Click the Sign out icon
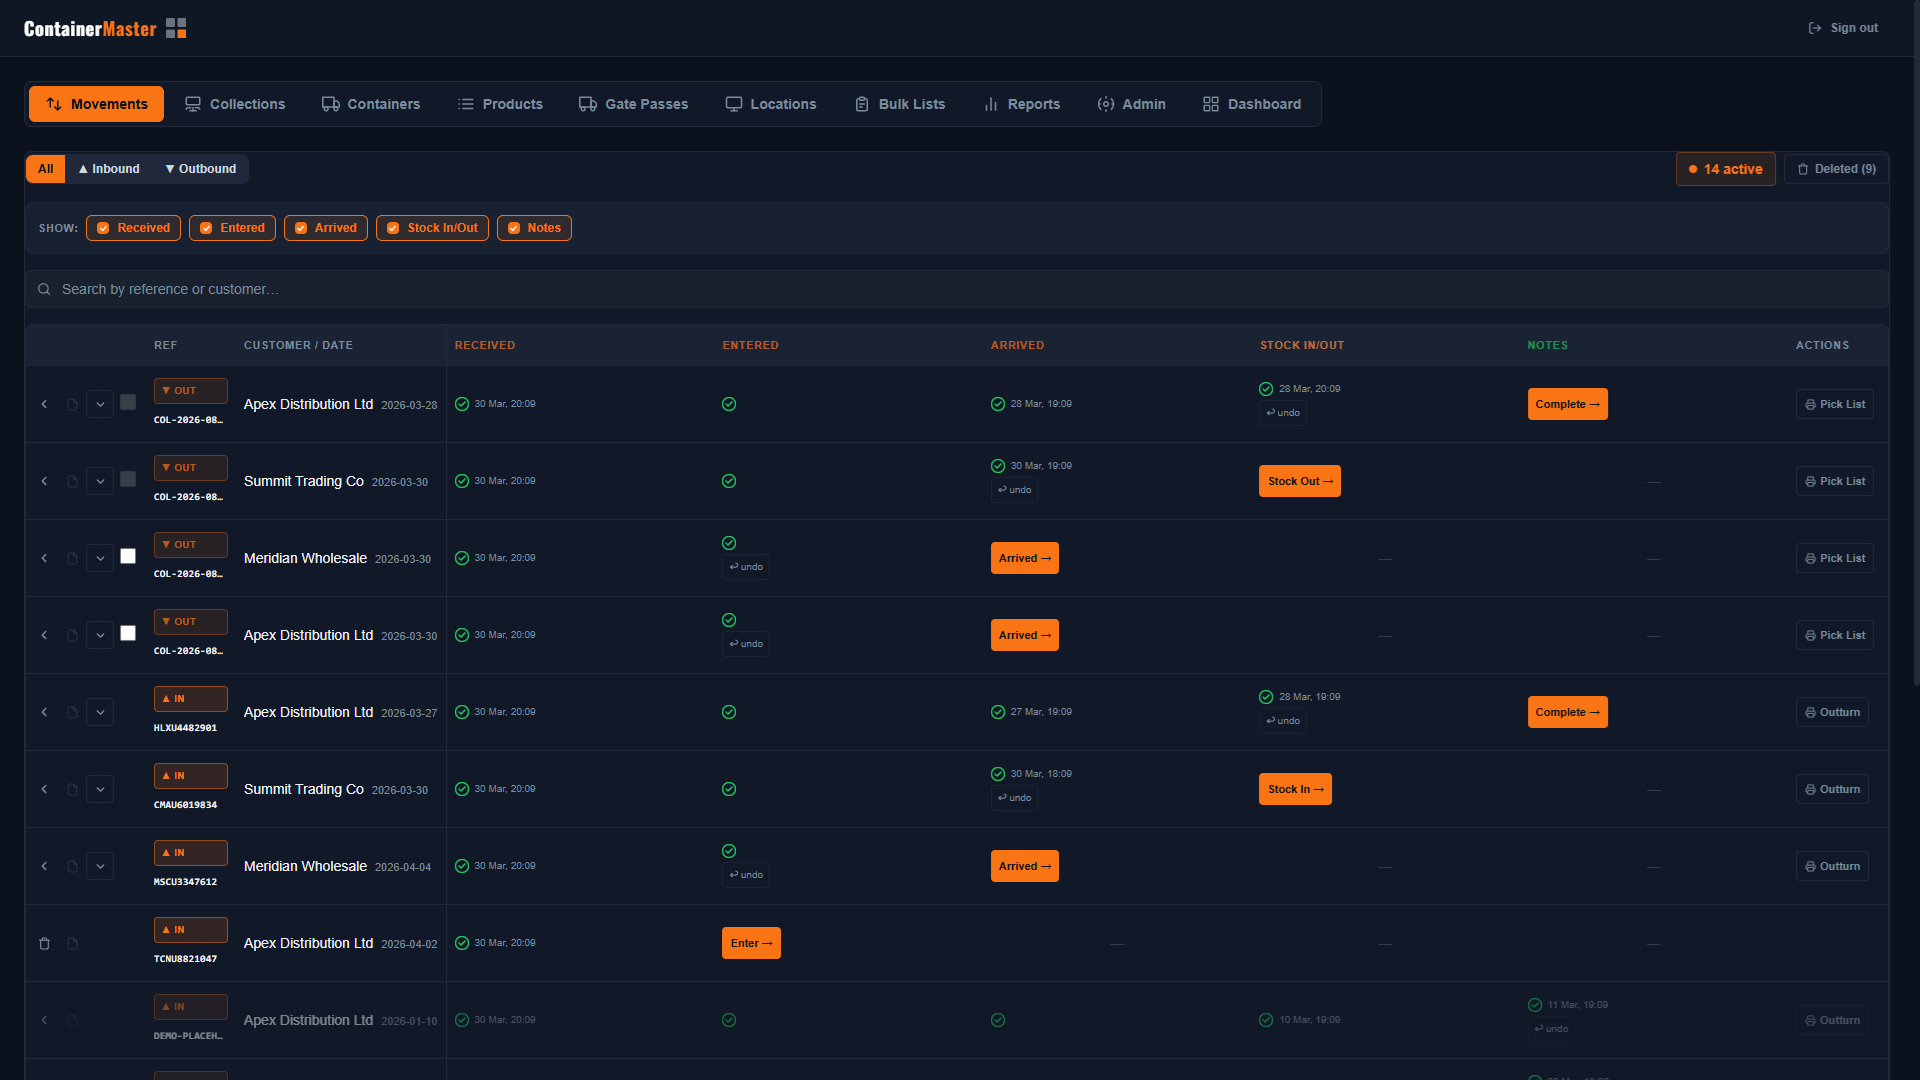This screenshot has height=1080, width=1920. point(1814,28)
